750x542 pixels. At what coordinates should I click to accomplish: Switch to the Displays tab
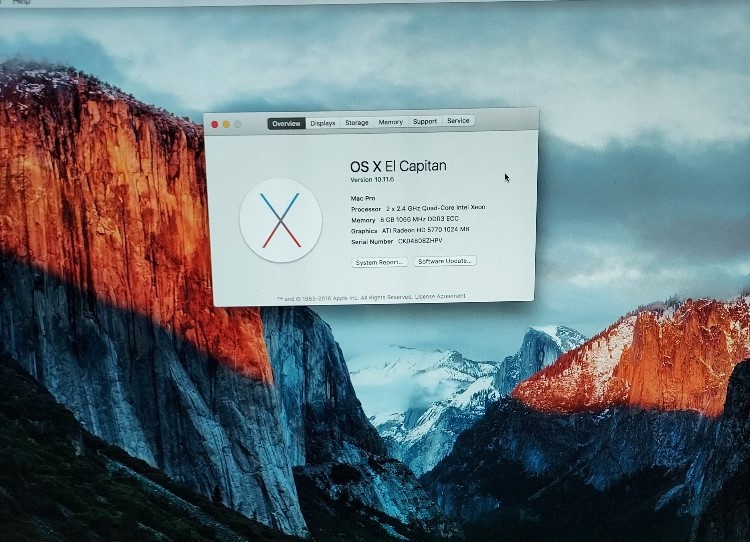[x=323, y=123]
